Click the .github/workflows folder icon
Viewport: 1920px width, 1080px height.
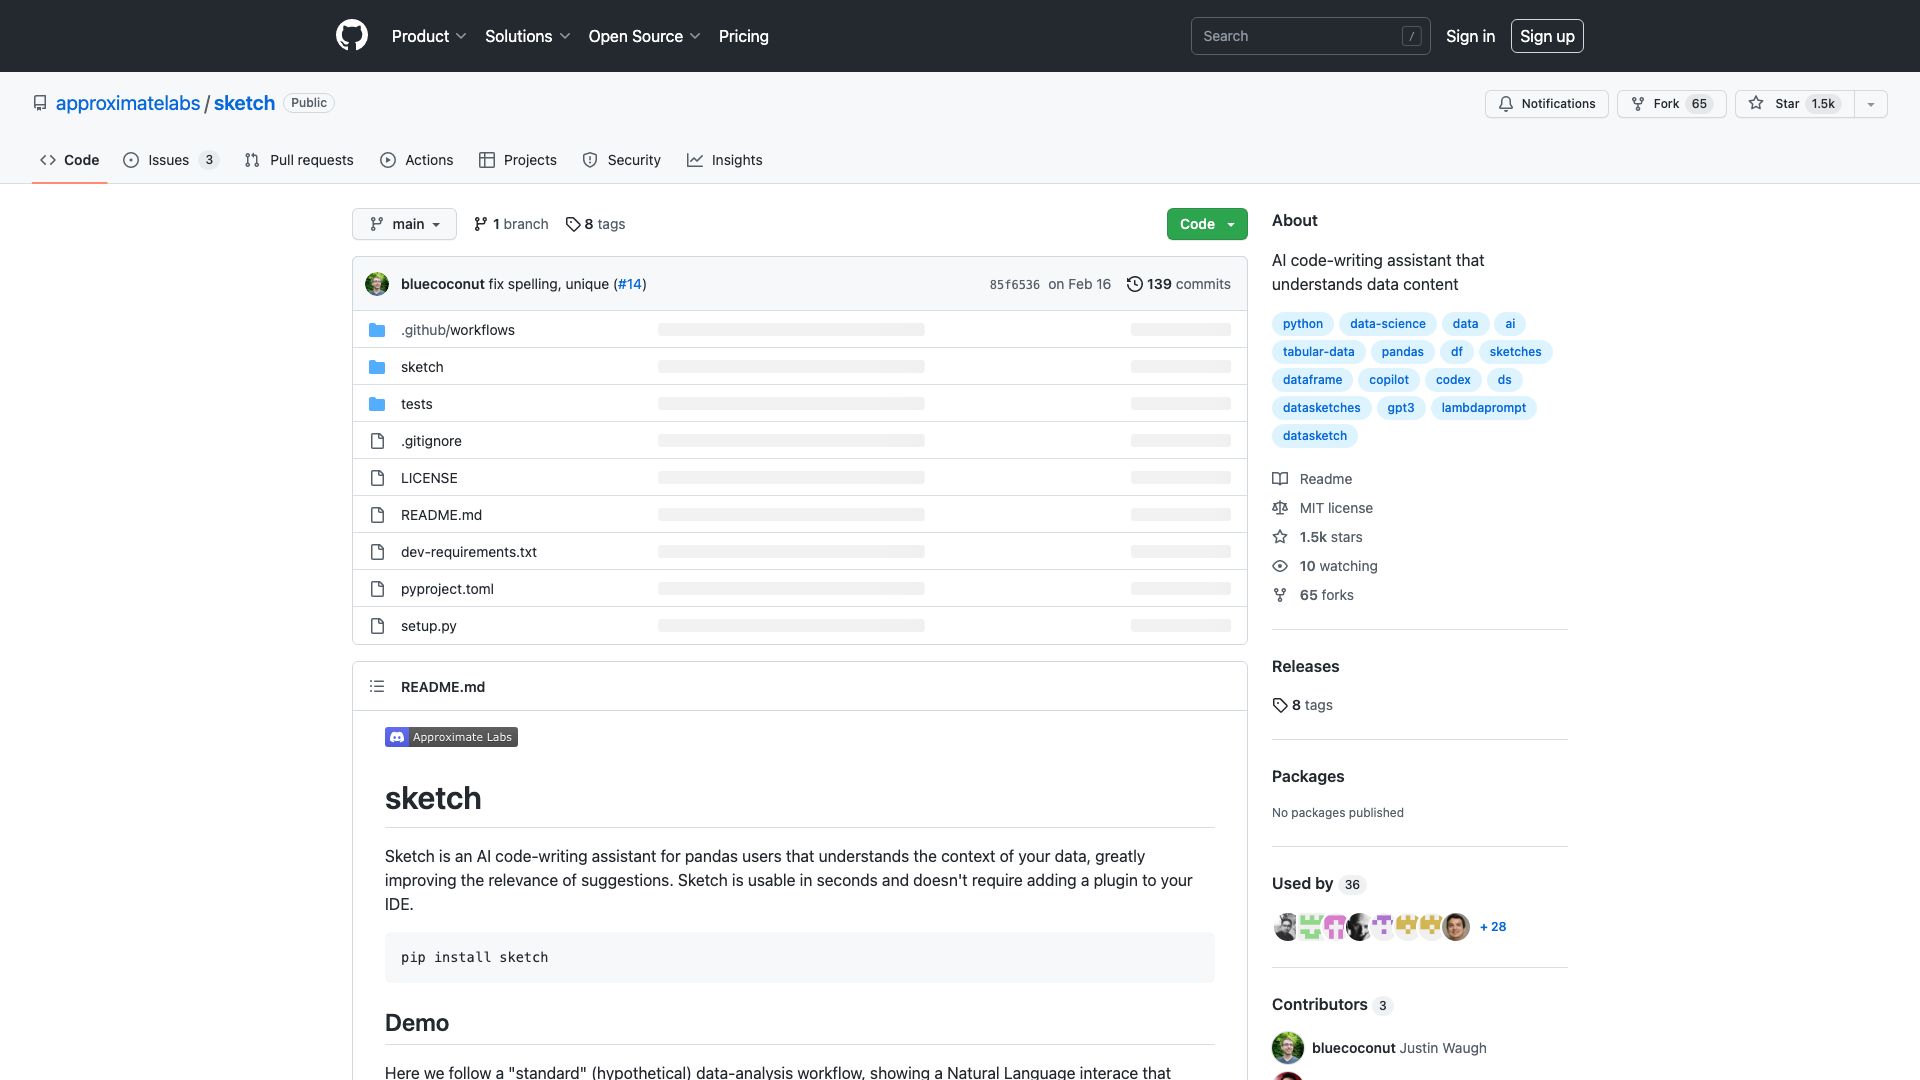point(377,330)
